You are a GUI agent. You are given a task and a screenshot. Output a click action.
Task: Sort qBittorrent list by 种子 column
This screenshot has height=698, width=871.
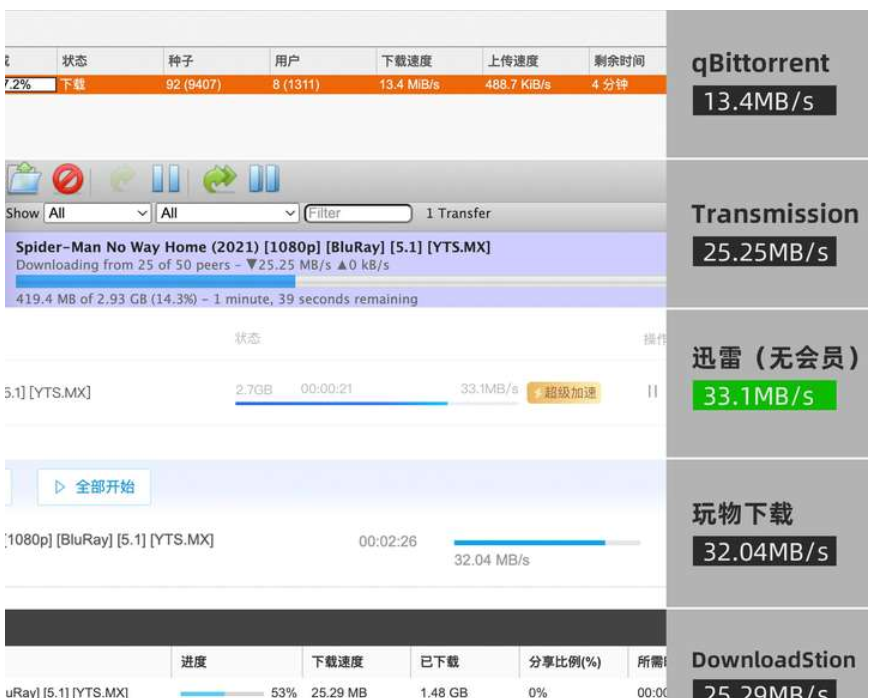(x=216, y=61)
